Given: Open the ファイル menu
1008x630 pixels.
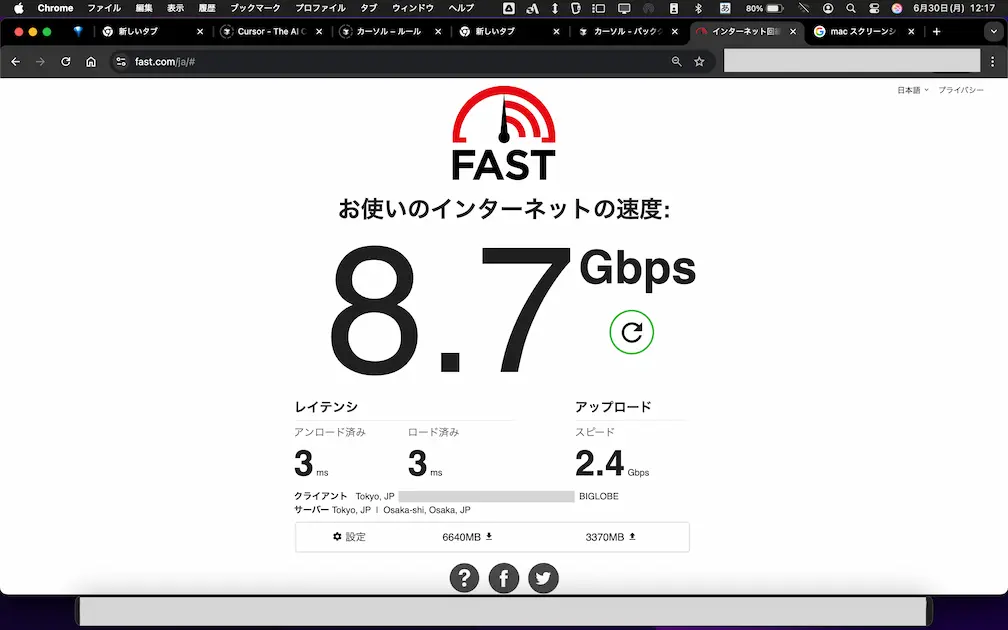Looking at the screenshot, I should 104,8.
